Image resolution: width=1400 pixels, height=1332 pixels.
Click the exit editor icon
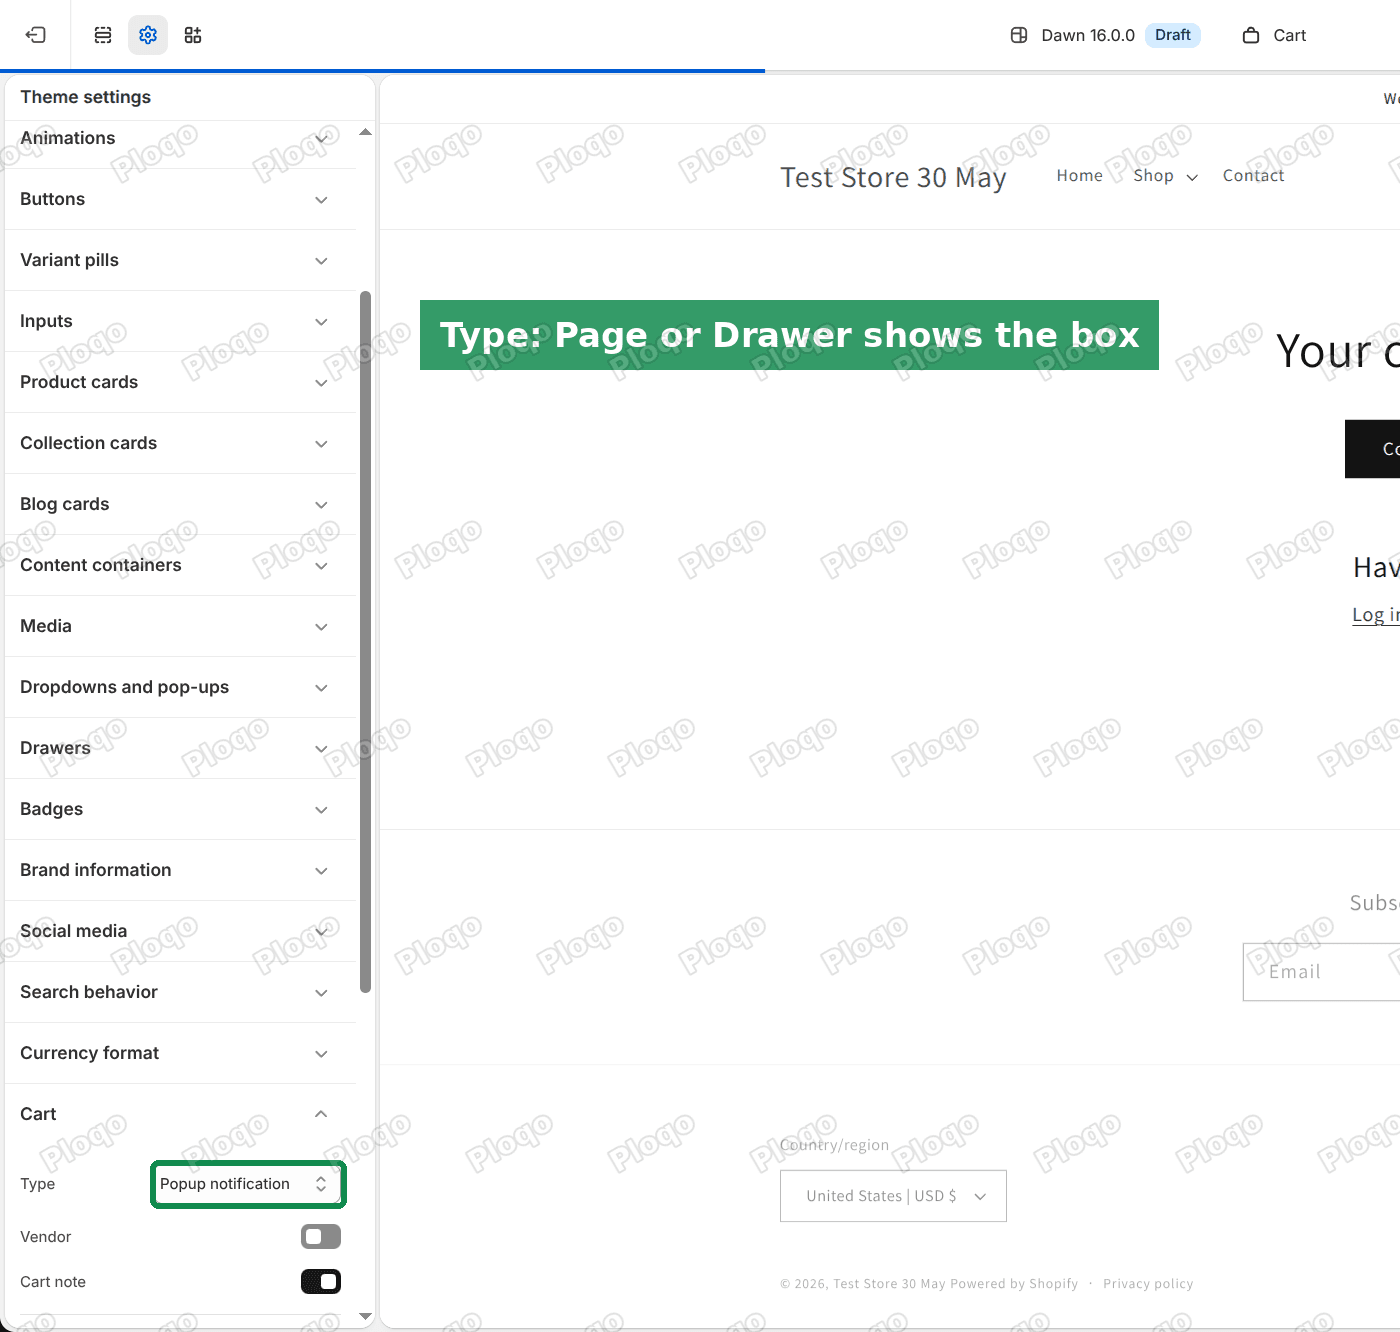pyautogui.click(x=36, y=35)
